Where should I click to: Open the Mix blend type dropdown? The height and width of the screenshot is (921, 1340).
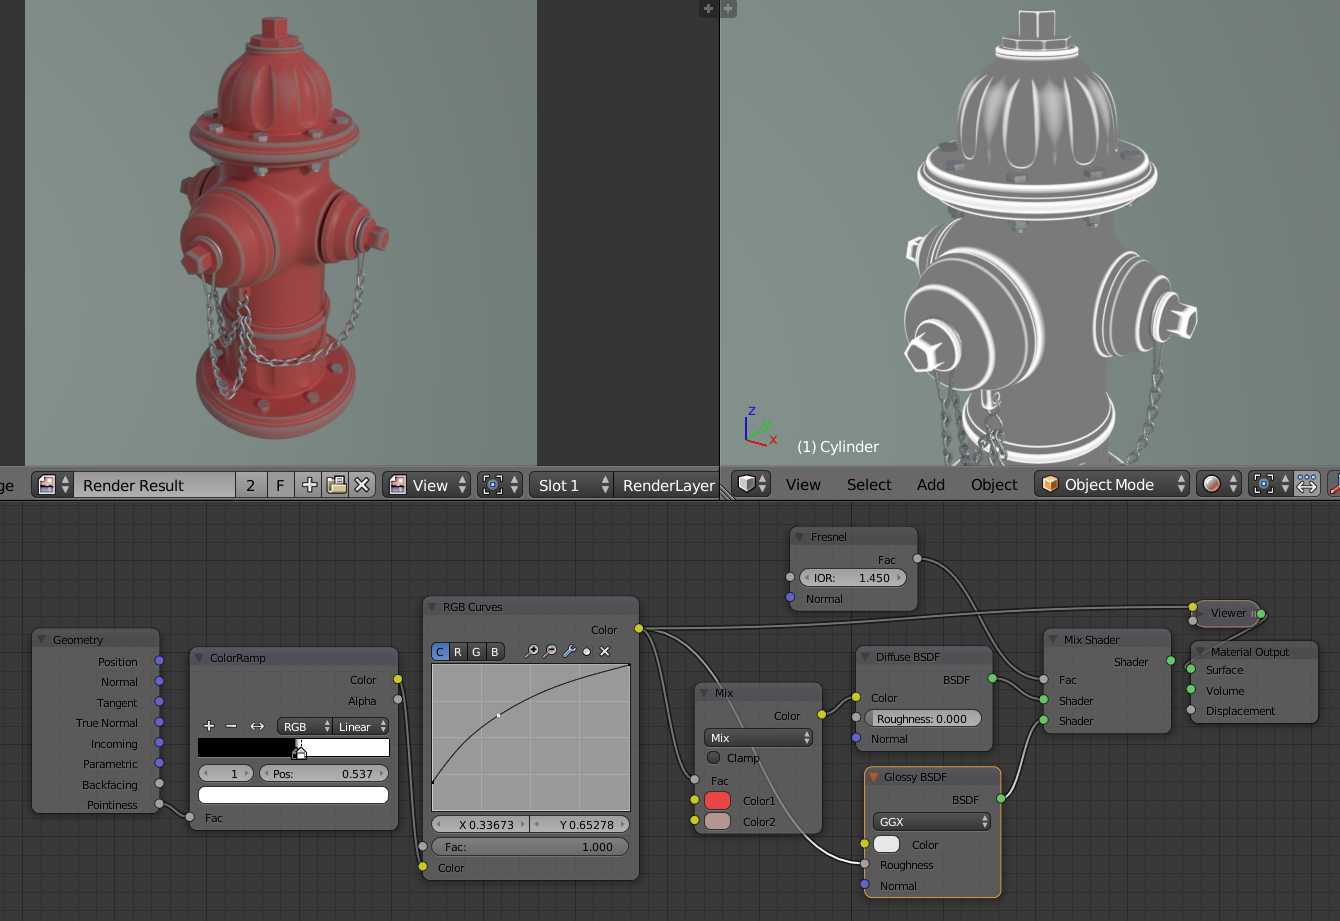coord(757,737)
